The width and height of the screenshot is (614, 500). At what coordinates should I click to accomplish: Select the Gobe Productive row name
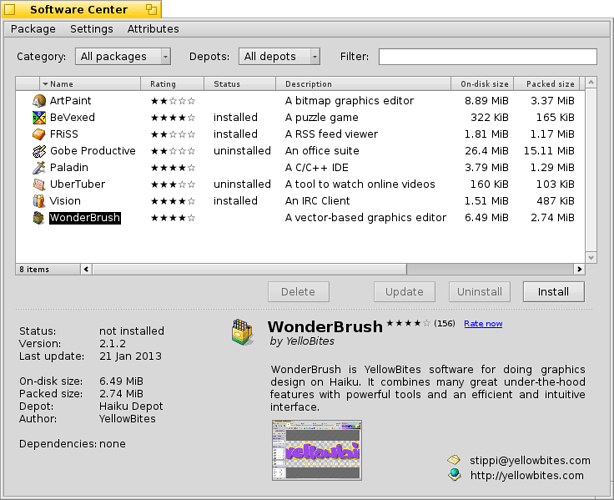(x=93, y=151)
